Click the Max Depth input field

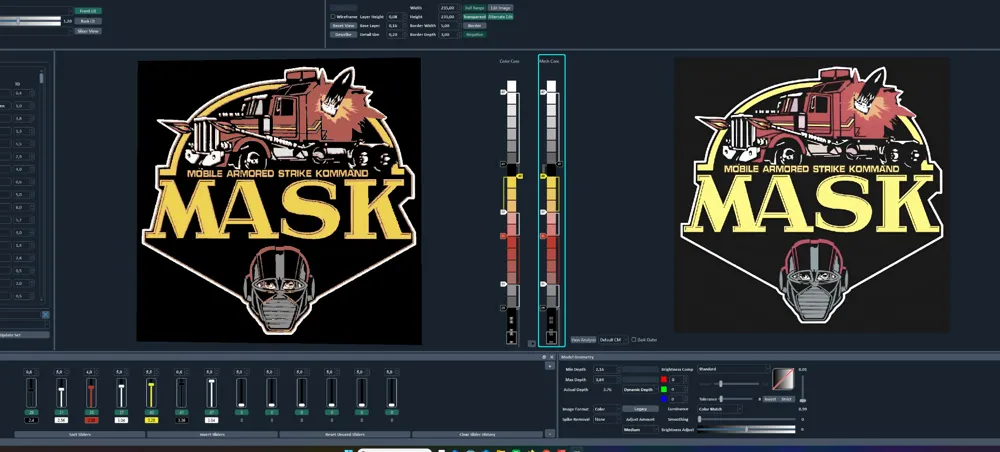607,379
